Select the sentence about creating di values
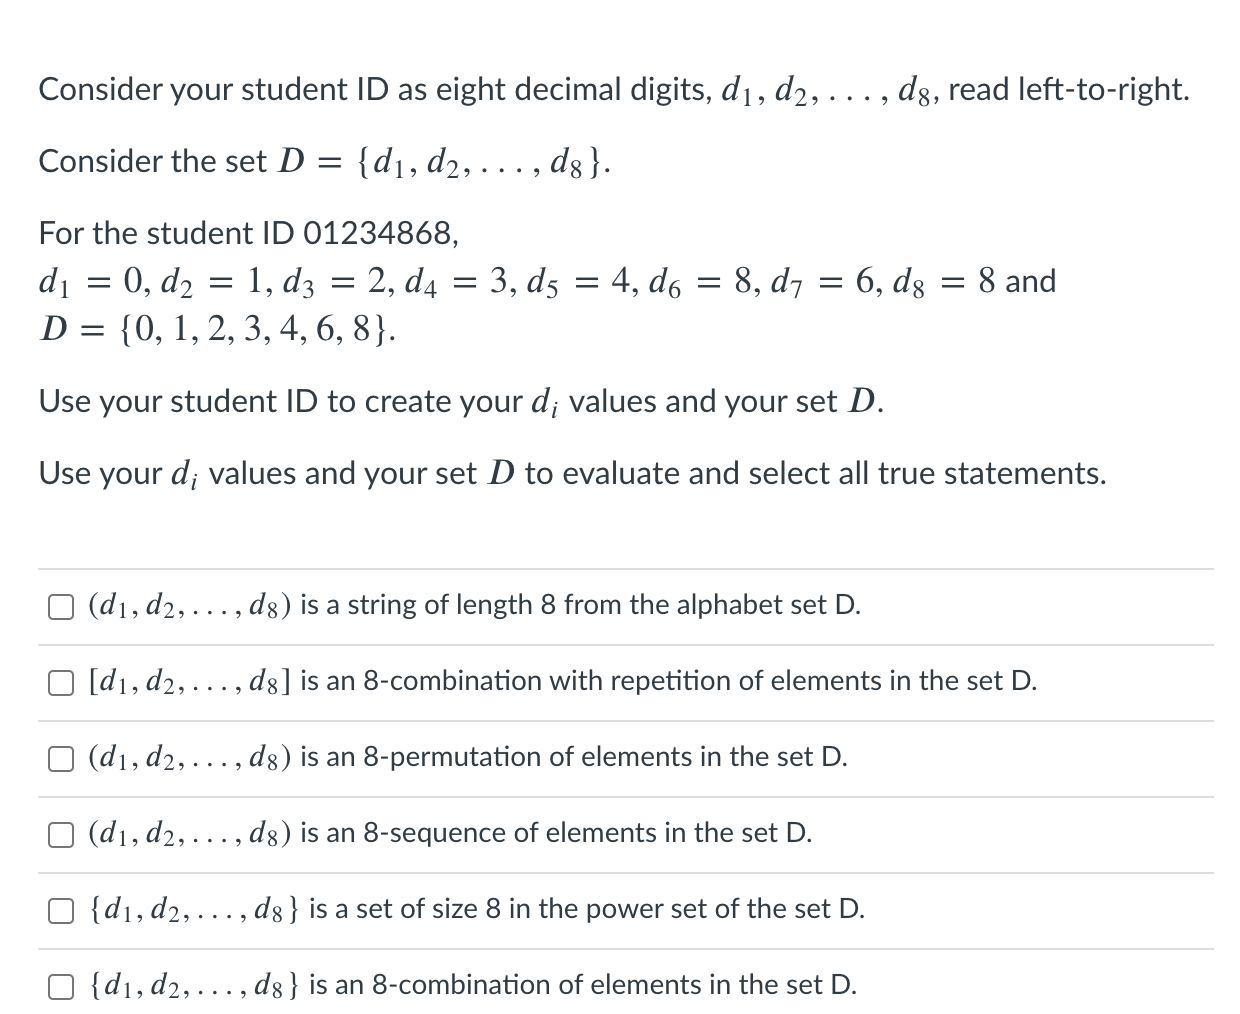Screen dimensions: 1240x1014 point(460,401)
